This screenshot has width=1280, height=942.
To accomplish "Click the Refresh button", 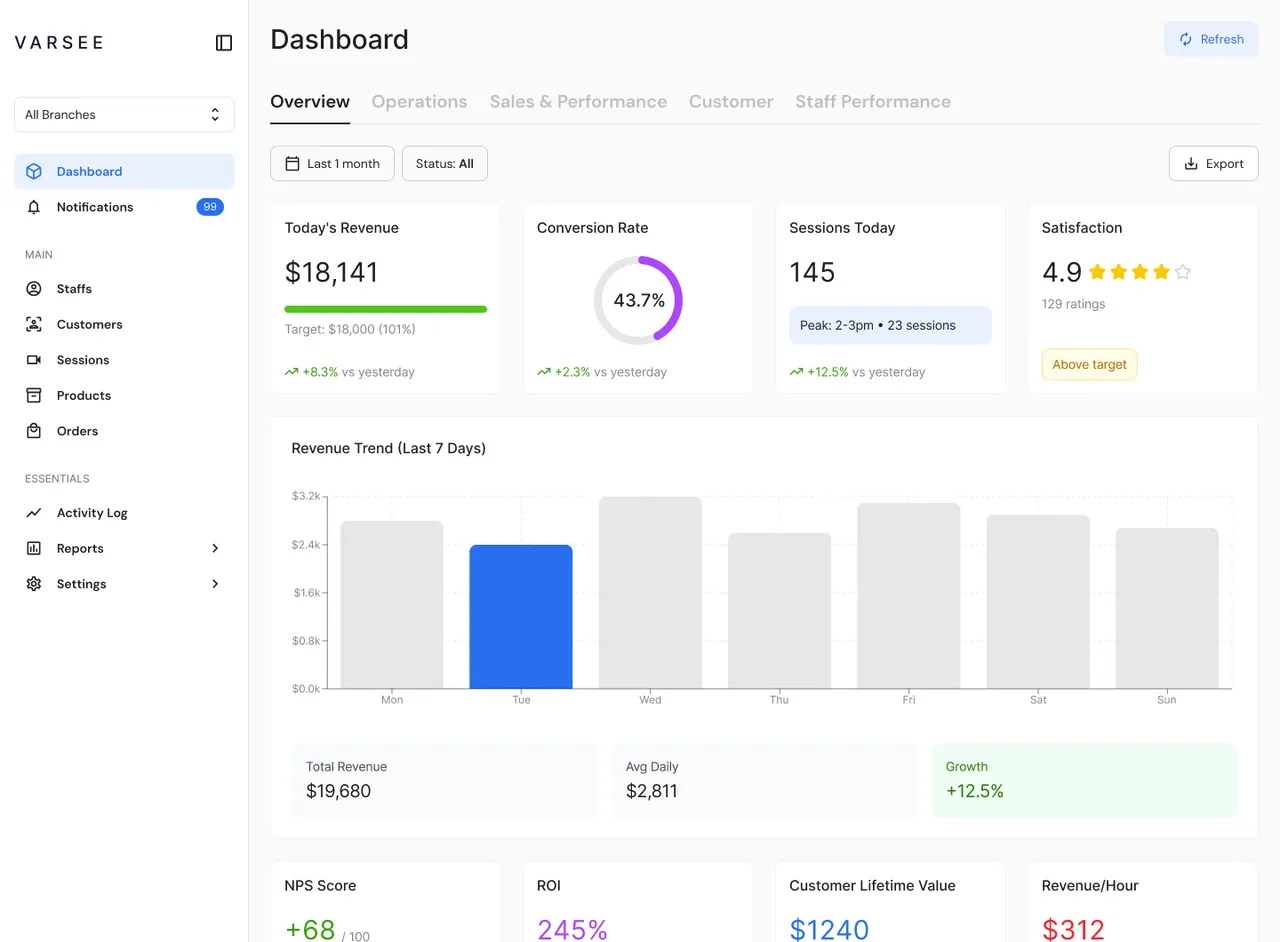I will click(x=1211, y=39).
